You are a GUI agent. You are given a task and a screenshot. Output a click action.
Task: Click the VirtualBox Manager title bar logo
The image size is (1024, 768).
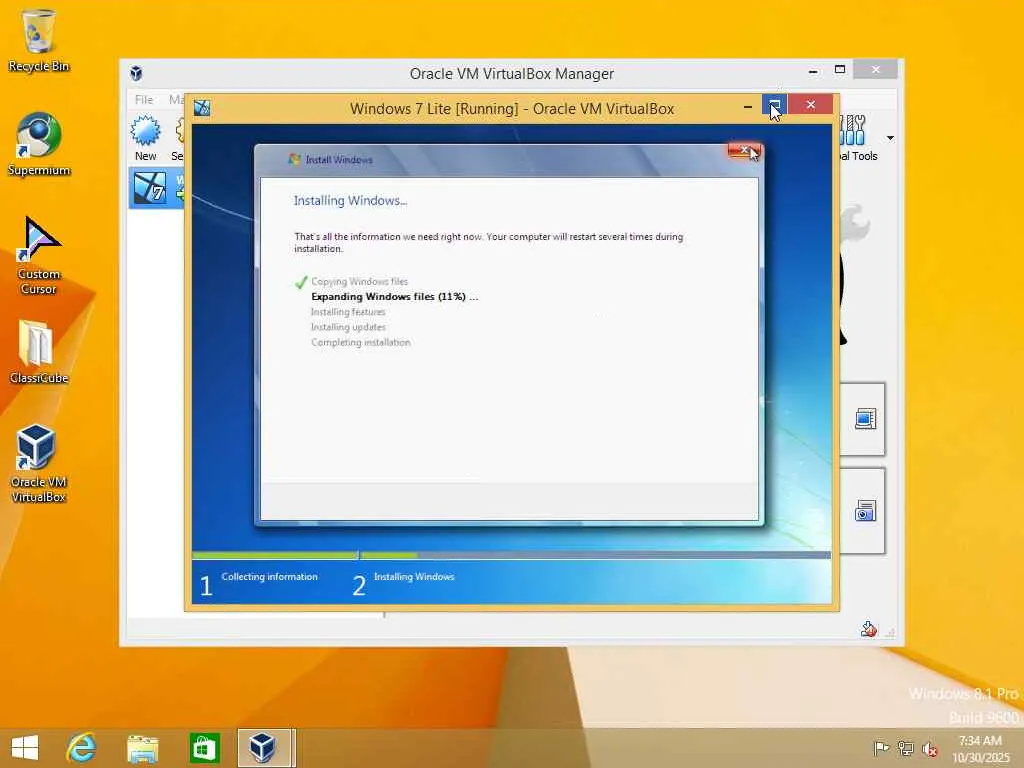coord(136,73)
